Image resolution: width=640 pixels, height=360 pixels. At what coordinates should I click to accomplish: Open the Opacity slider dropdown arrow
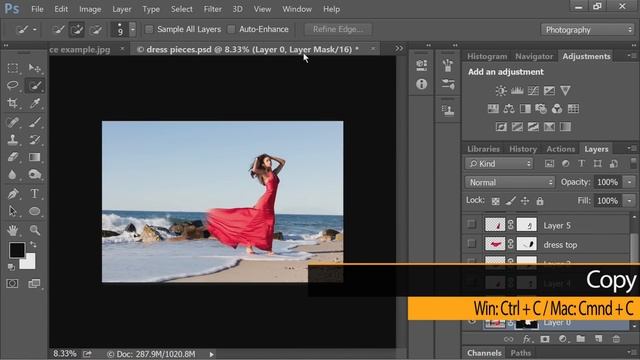pos(629,182)
